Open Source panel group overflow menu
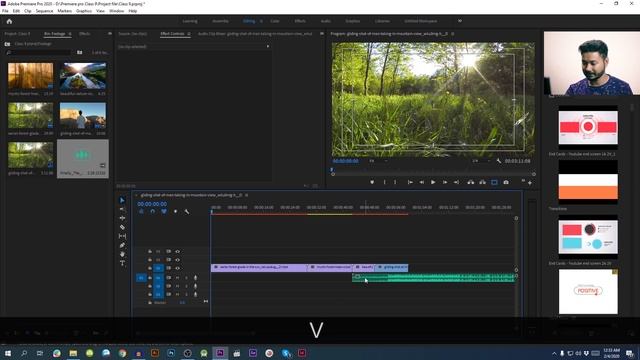The height and width of the screenshot is (360, 640). (322, 33)
